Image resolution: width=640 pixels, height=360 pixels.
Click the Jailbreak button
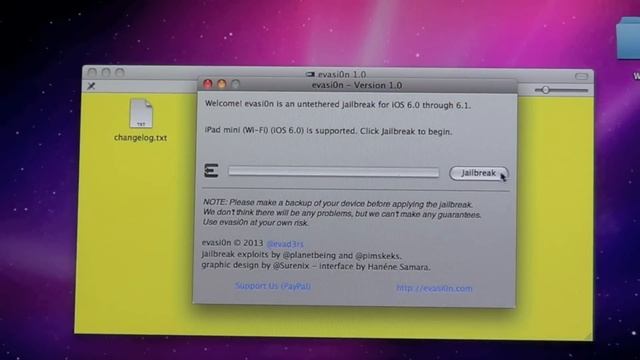click(x=479, y=173)
